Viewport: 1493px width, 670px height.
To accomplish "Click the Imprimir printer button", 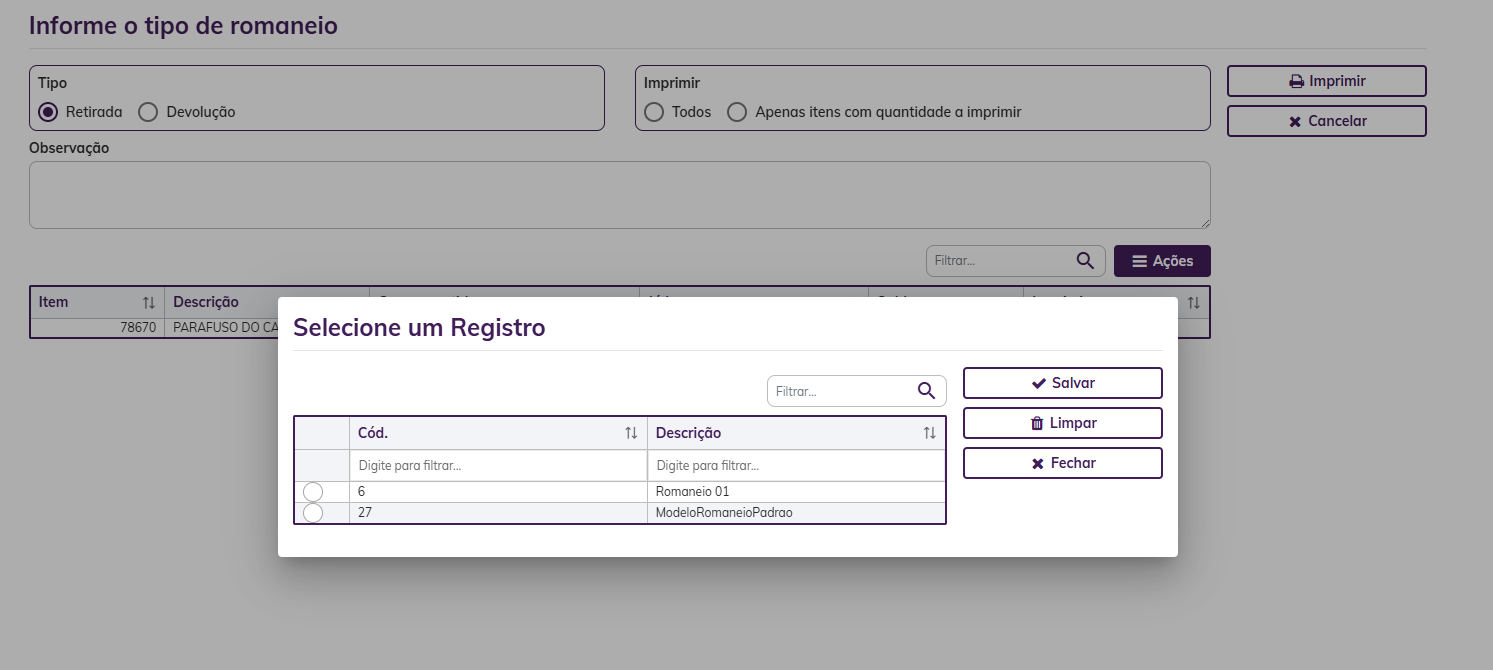I will (1326, 81).
